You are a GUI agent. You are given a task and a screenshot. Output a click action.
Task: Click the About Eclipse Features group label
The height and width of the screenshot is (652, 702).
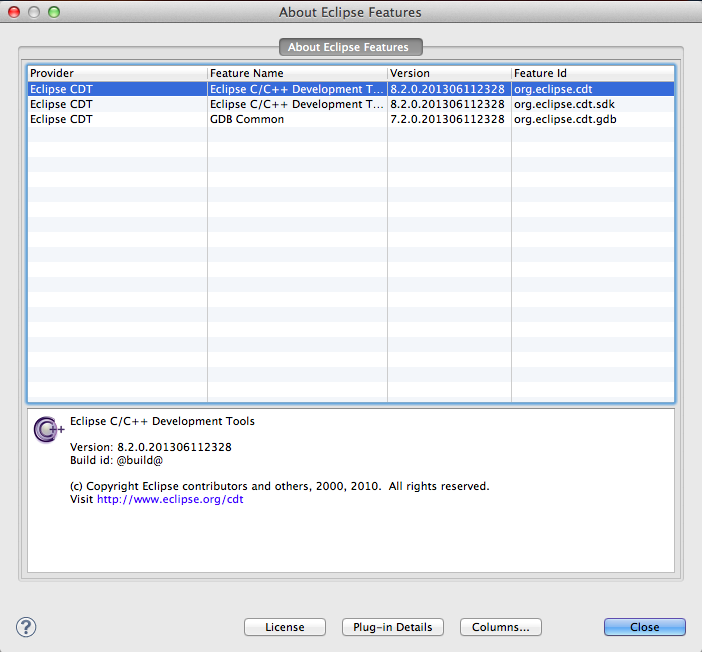(x=350, y=47)
